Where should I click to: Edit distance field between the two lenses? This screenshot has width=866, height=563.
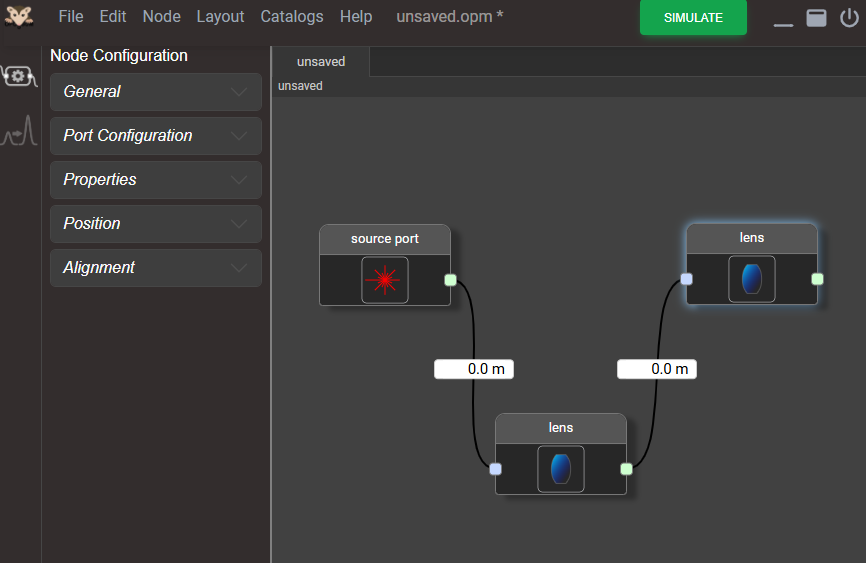click(657, 369)
